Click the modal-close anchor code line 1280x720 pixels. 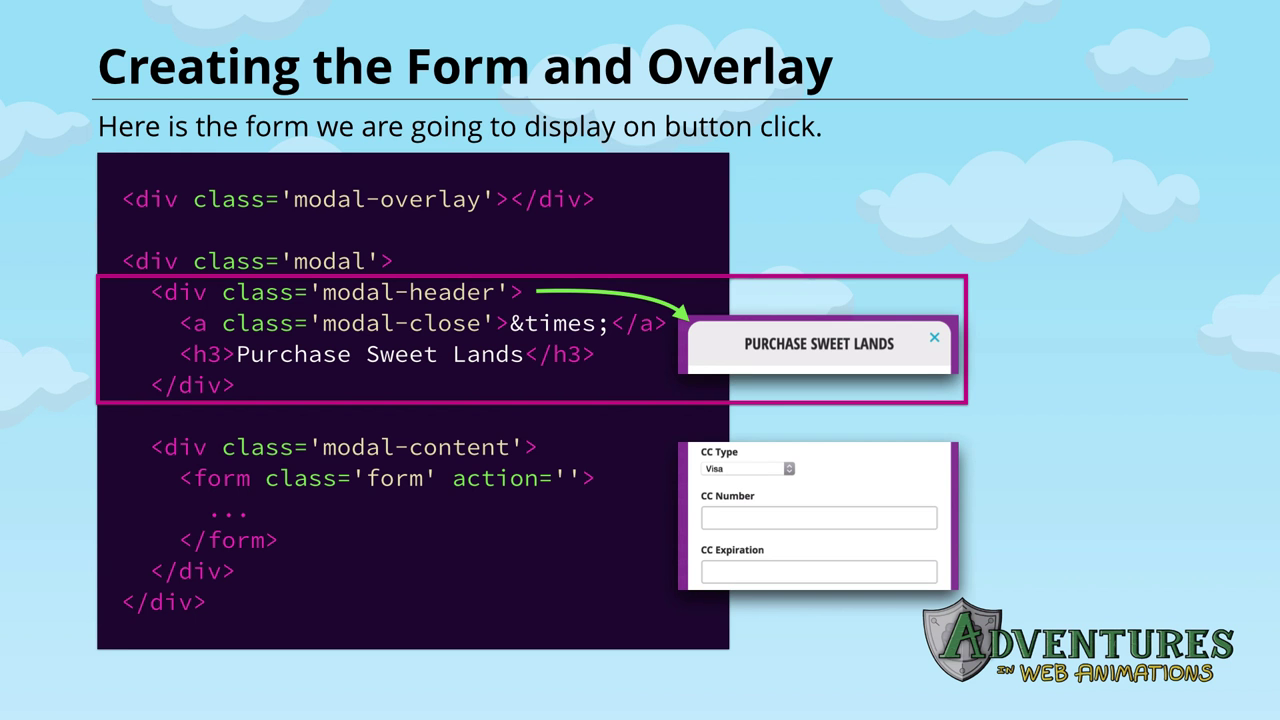(x=423, y=323)
